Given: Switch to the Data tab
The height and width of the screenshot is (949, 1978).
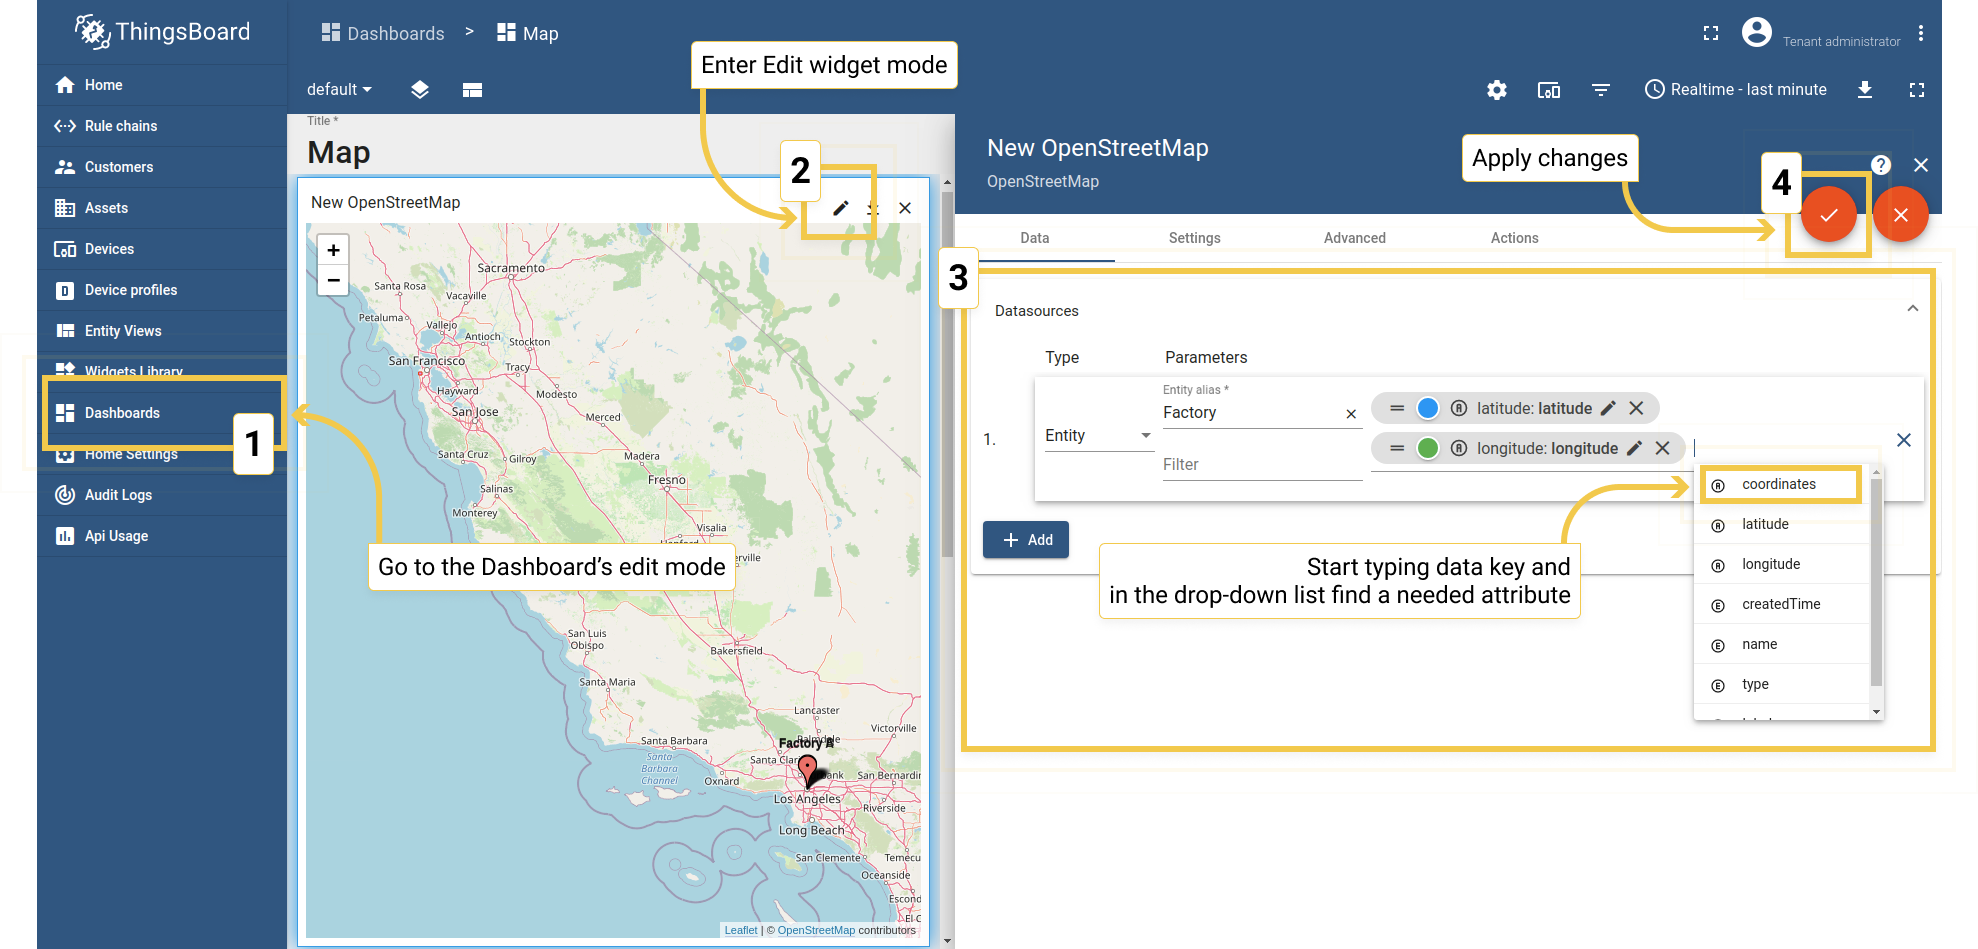Looking at the screenshot, I should [x=1035, y=238].
